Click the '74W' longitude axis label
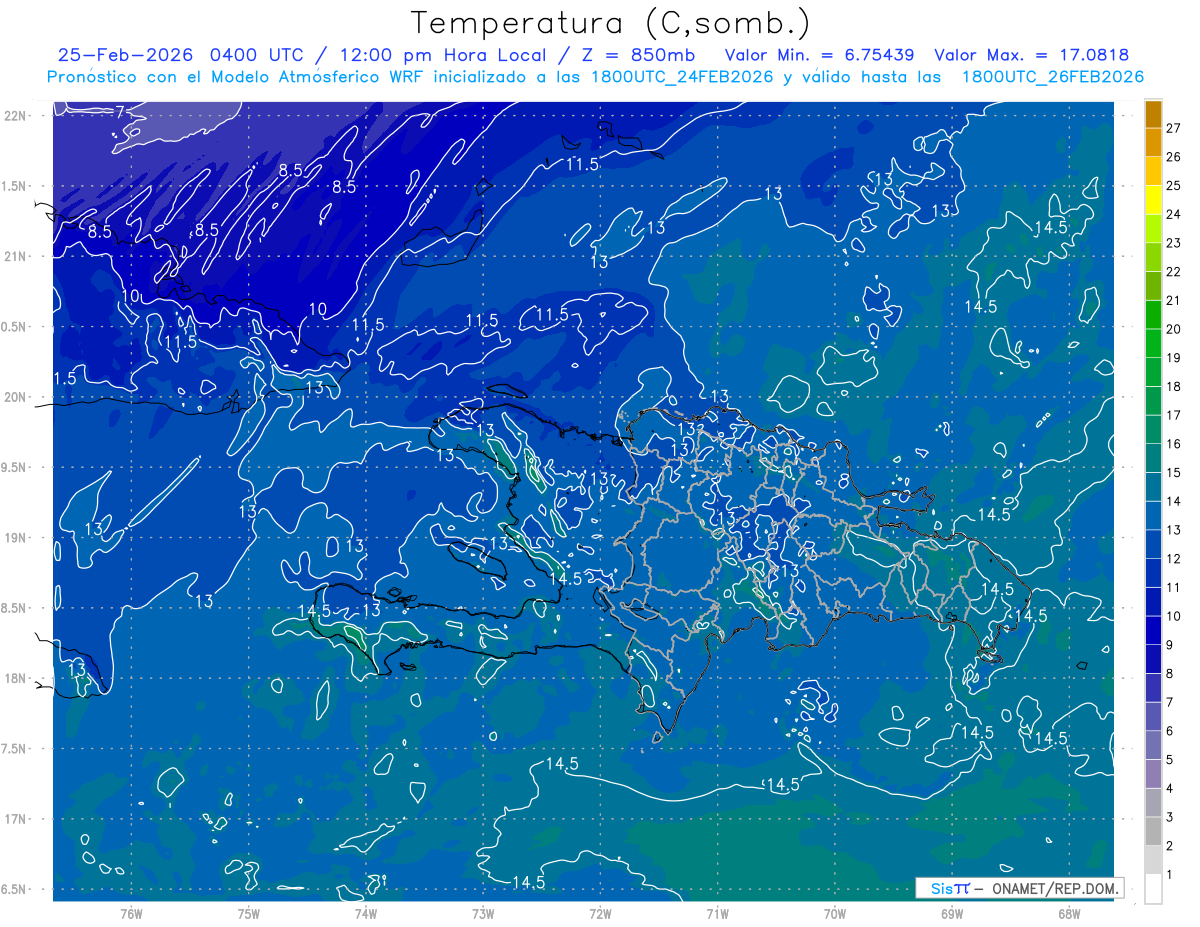Image resolution: width=1200 pixels, height=927 pixels. click(366, 913)
